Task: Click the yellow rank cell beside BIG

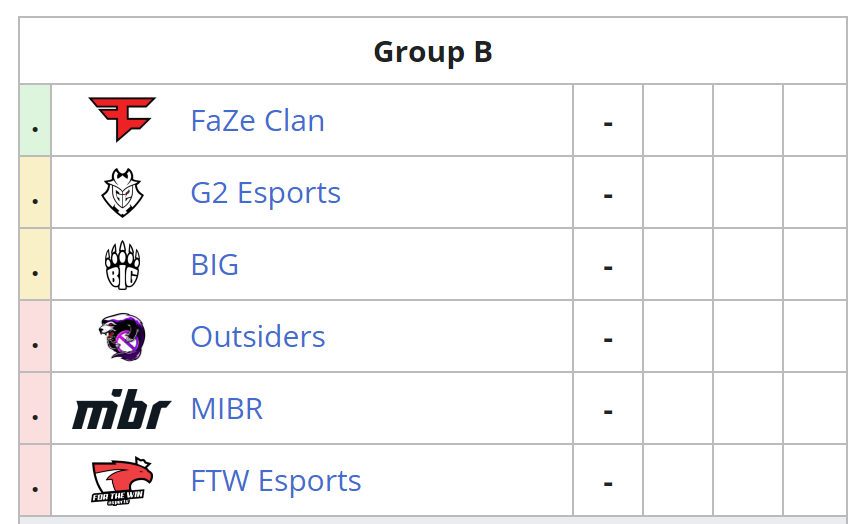Action: pos(35,264)
